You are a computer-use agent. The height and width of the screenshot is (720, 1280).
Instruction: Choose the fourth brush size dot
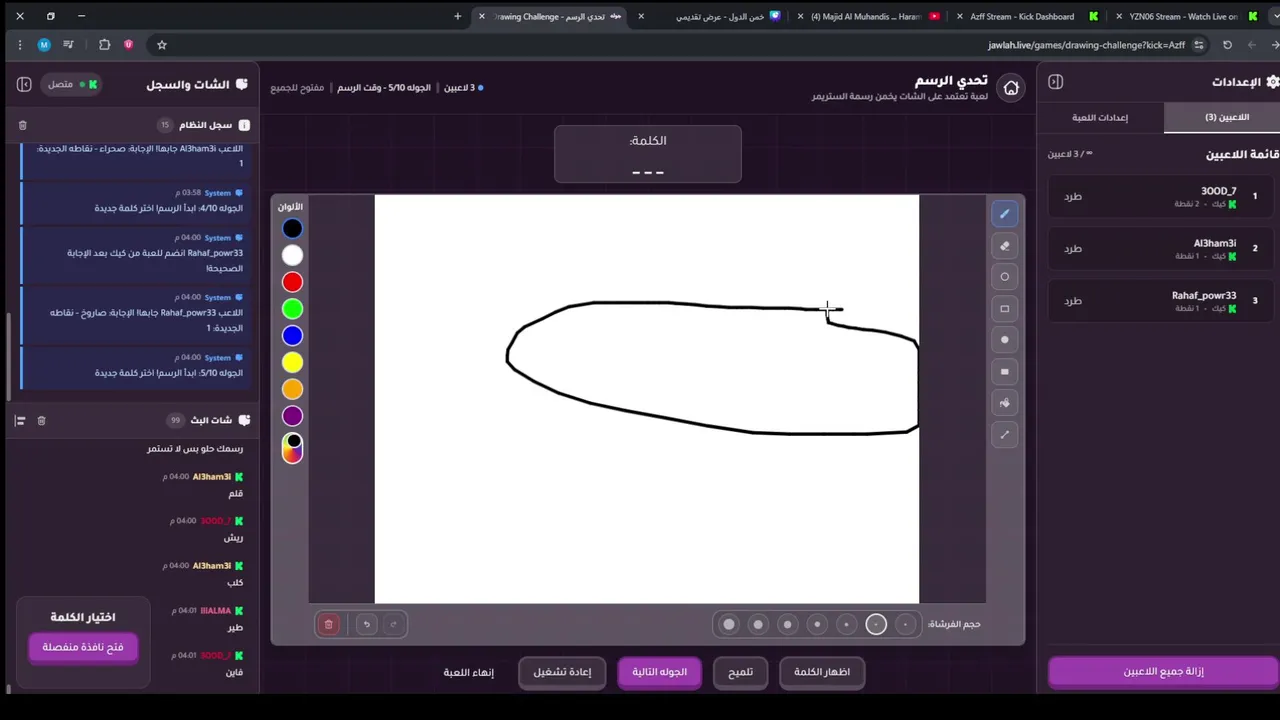tap(817, 624)
